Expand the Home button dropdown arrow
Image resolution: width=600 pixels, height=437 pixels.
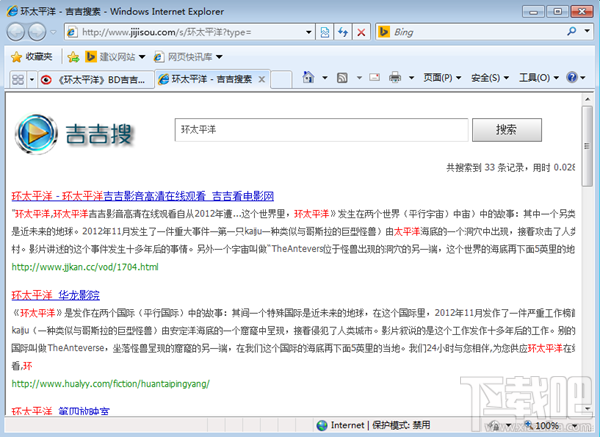(x=325, y=78)
